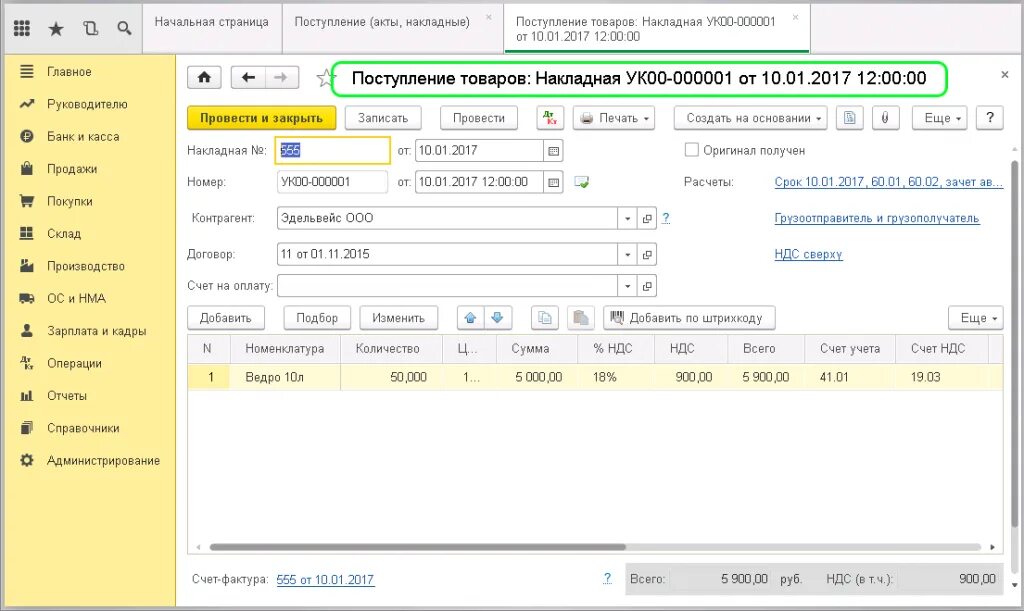The image size is (1024, 611).
Task: Open Администрирование section
Action: tap(103, 460)
